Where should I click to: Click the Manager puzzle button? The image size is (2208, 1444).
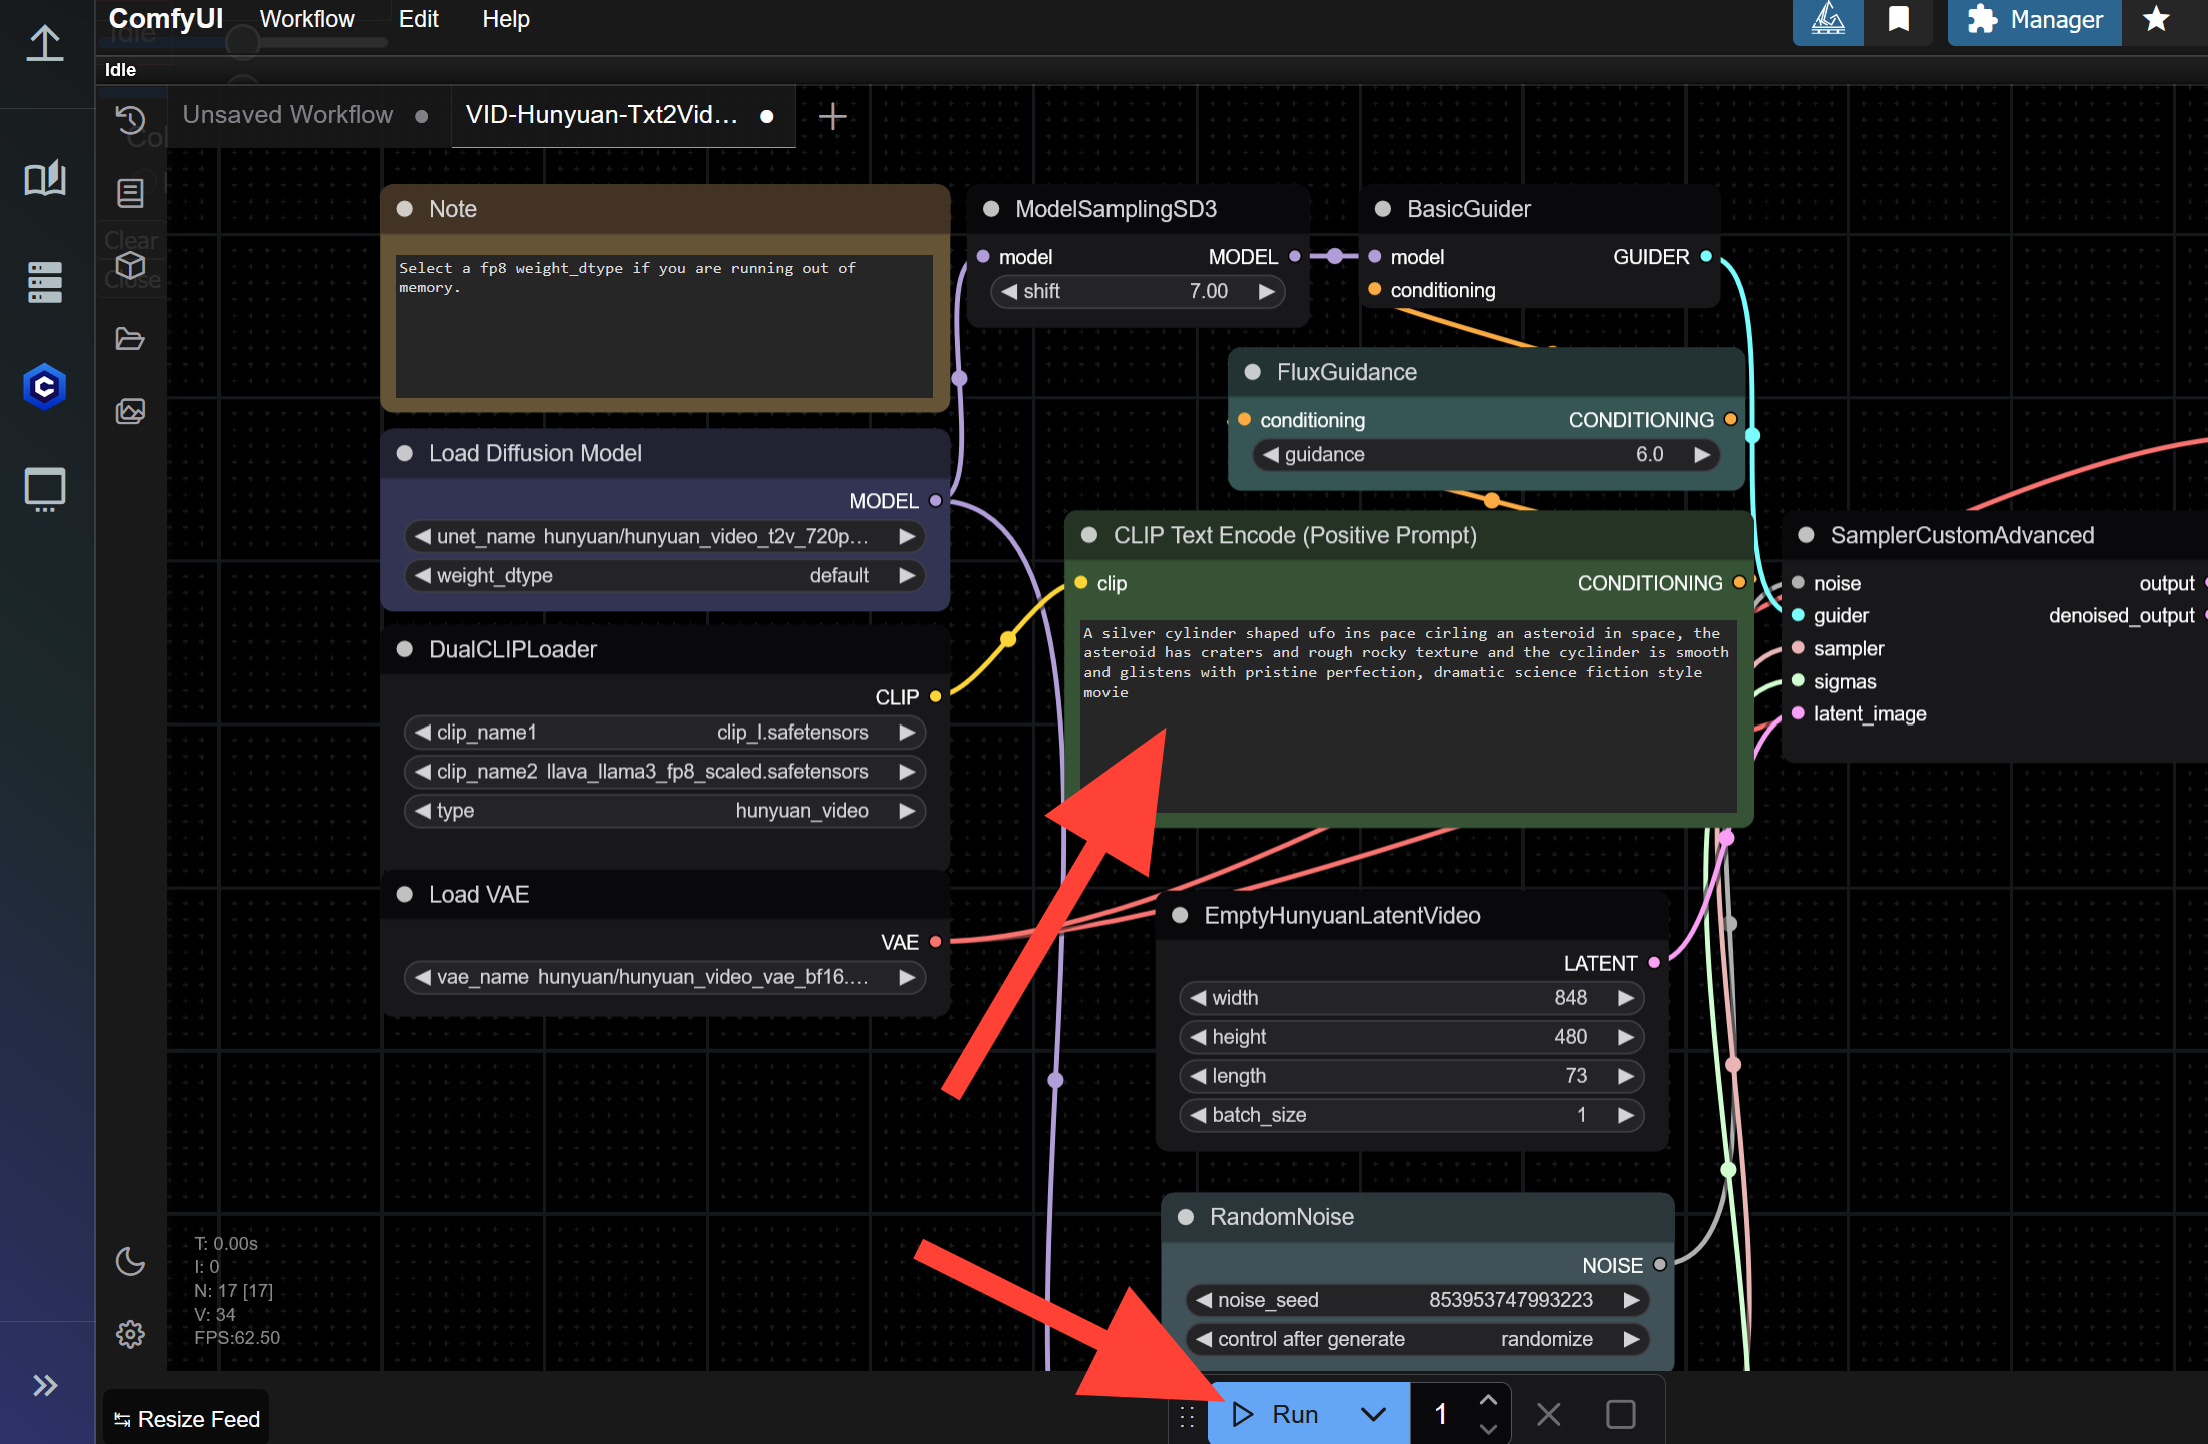(x=2034, y=20)
